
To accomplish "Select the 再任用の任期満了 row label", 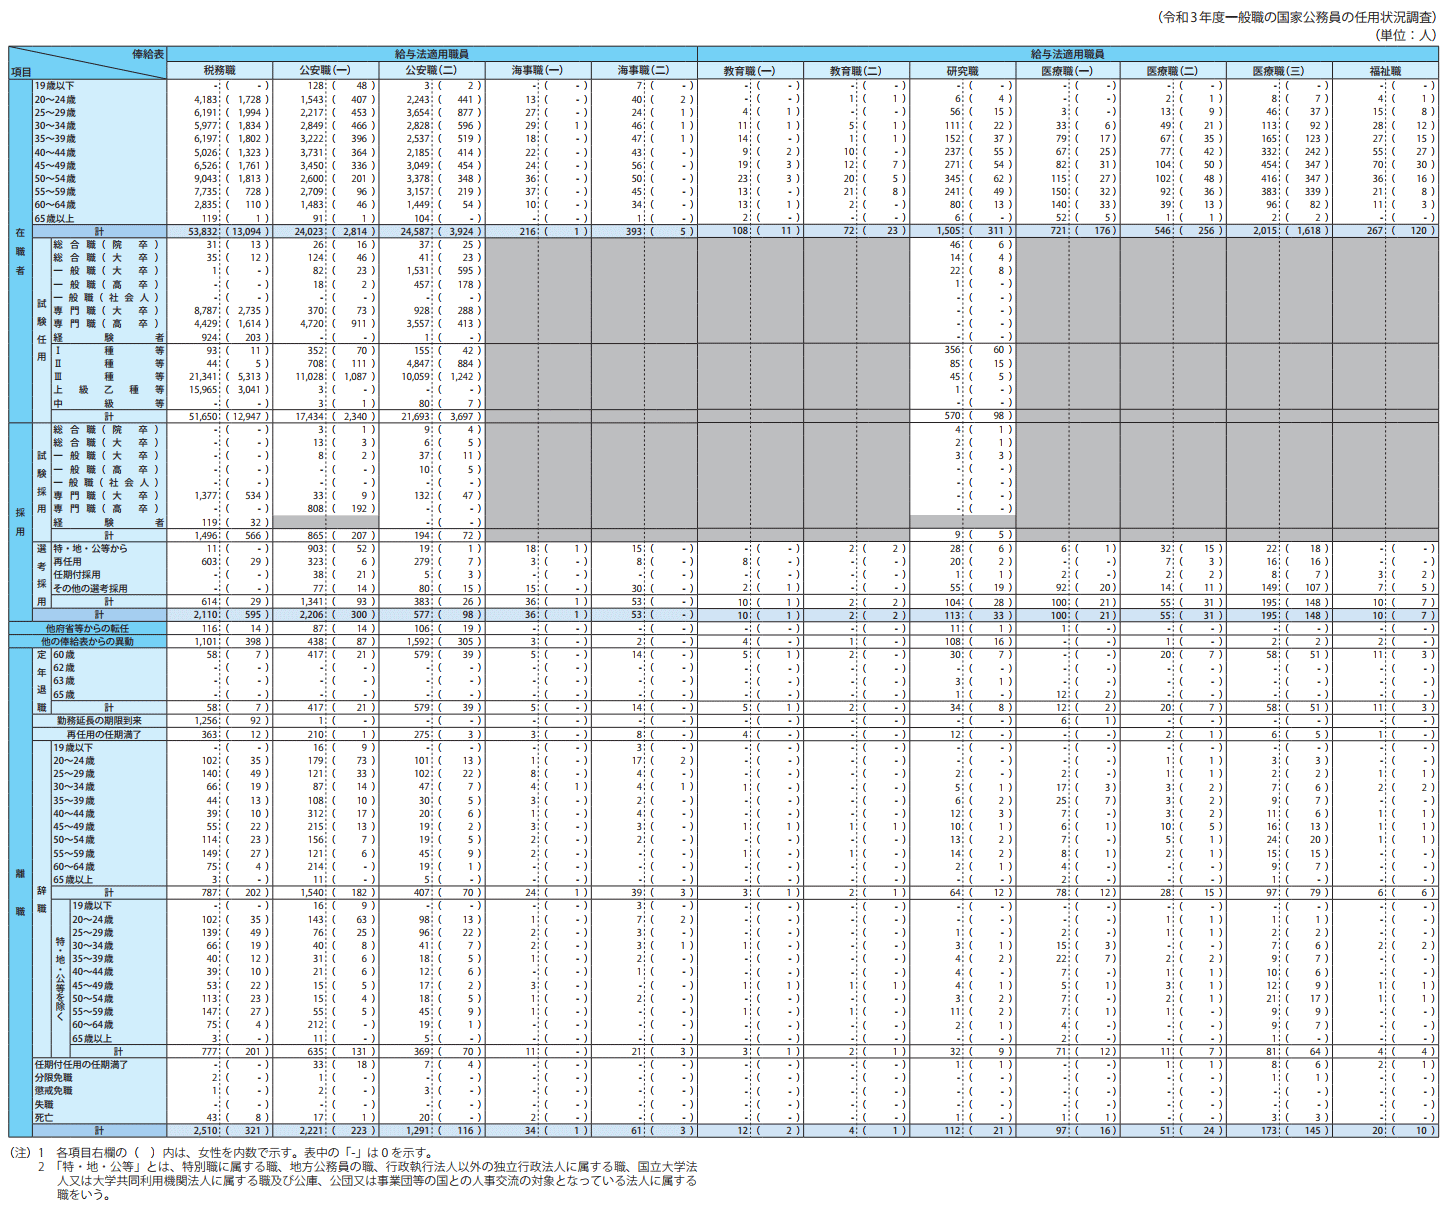I will click(104, 734).
